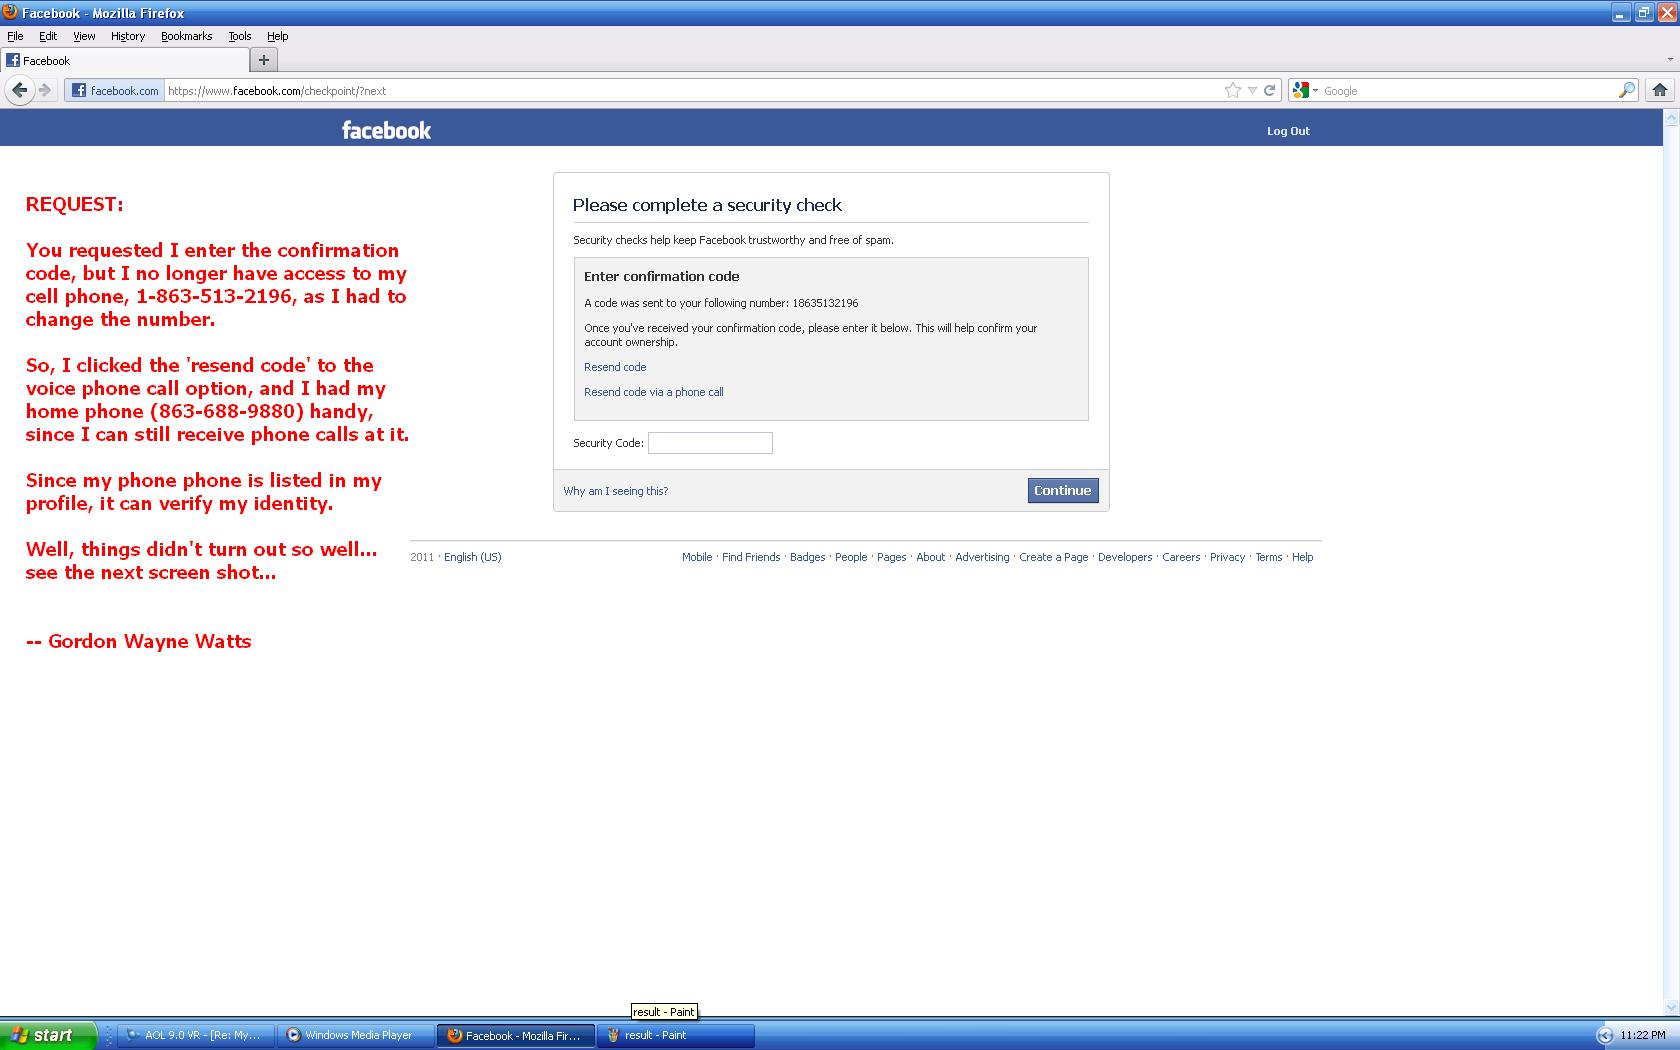This screenshot has height=1050, width=1680.
Task: Switch to result - Paint taskbar item
Action: point(675,1035)
